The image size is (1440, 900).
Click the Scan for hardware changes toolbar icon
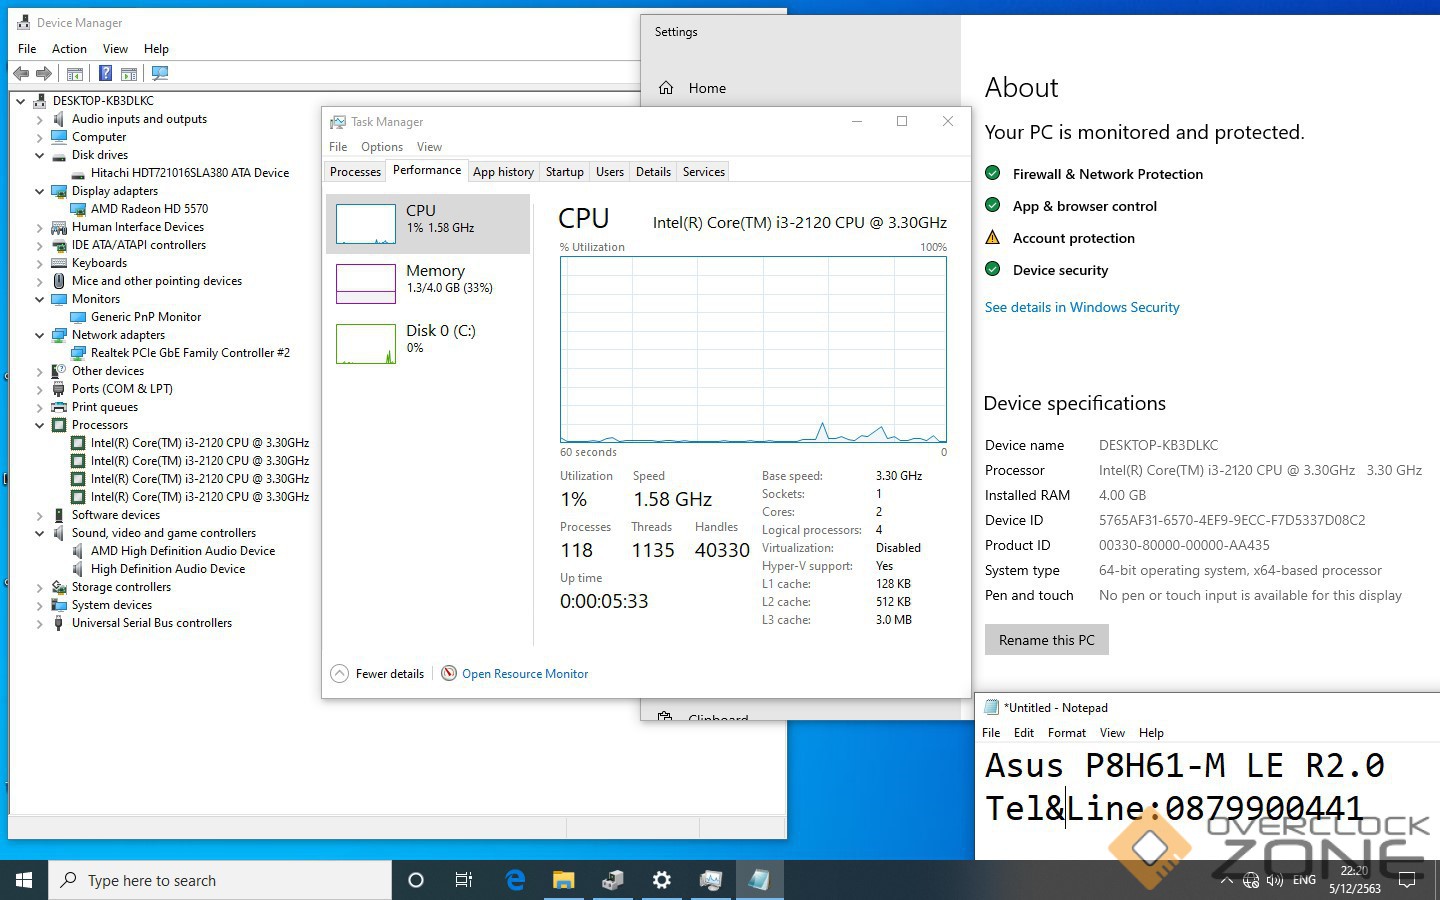(159, 73)
